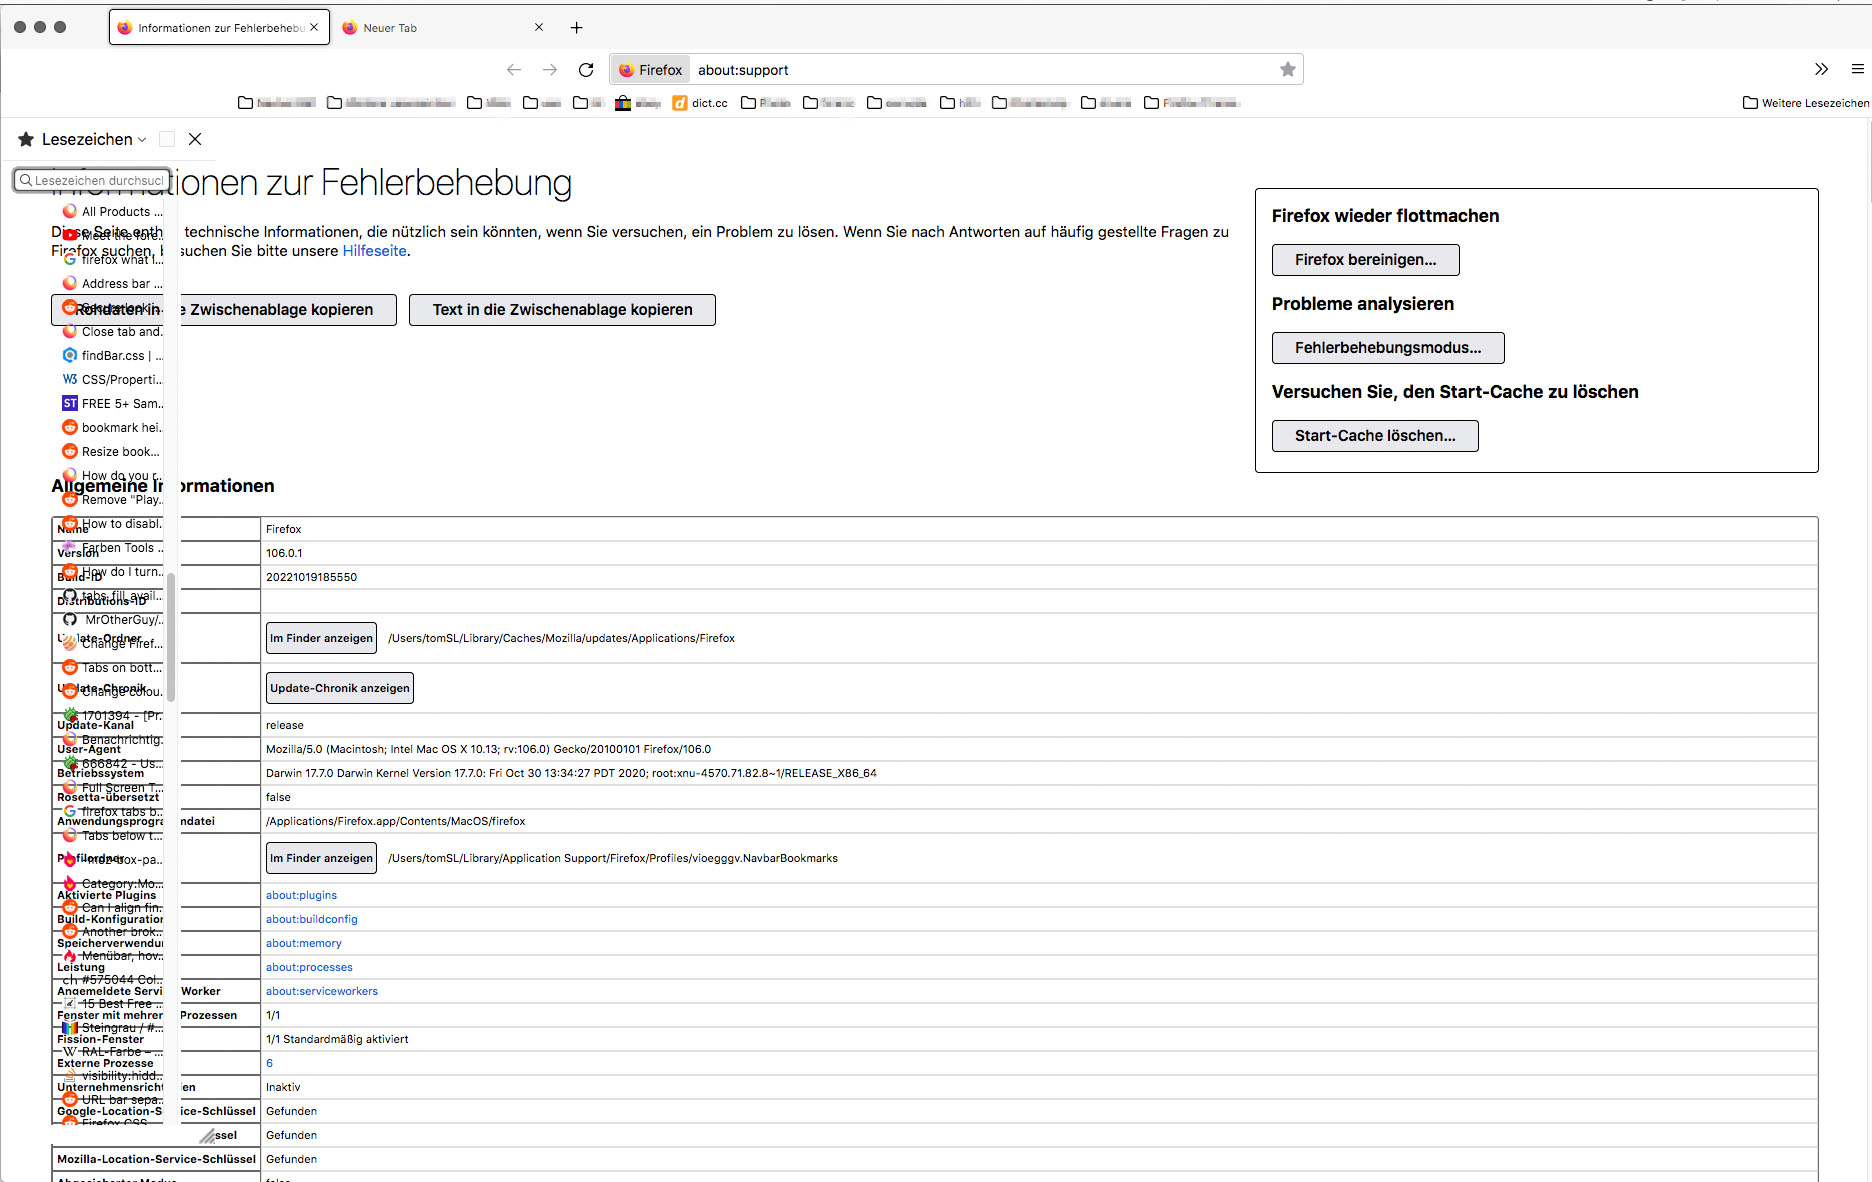Click the ST favicon beside 'FREE 5+ Sam..'
This screenshot has width=1872, height=1182.
pos(70,403)
